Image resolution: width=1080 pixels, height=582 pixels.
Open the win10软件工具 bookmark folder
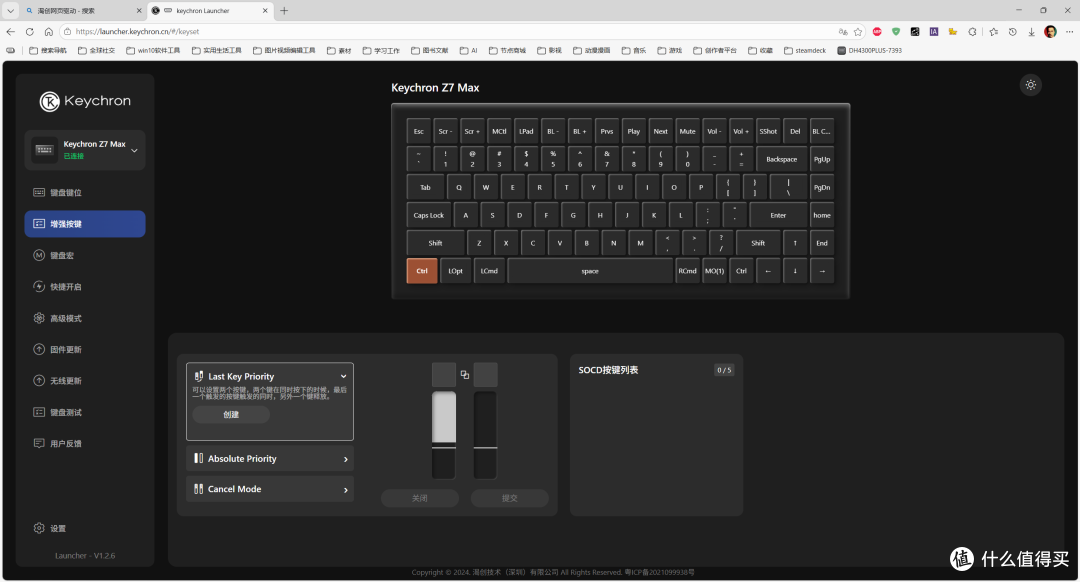[153, 50]
